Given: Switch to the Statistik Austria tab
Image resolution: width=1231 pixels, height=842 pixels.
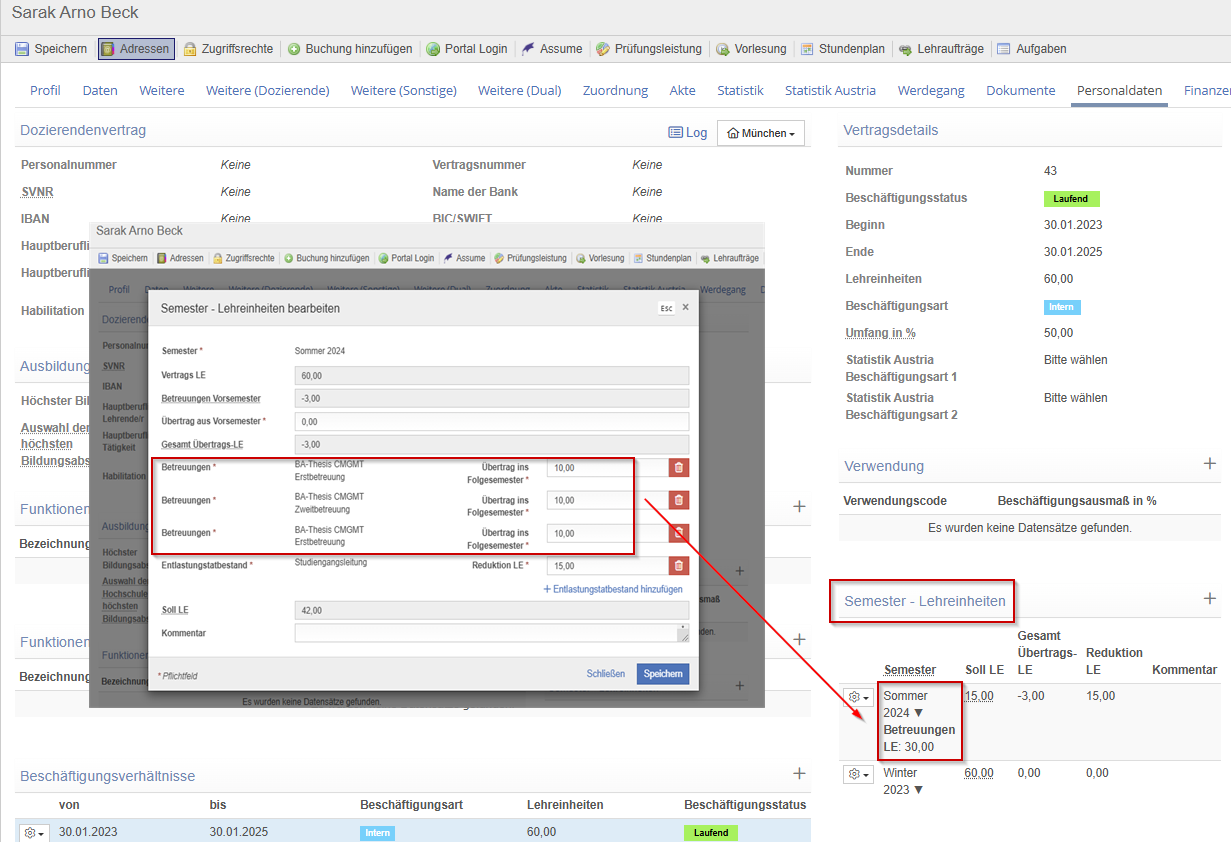Looking at the screenshot, I should click(829, 90).
